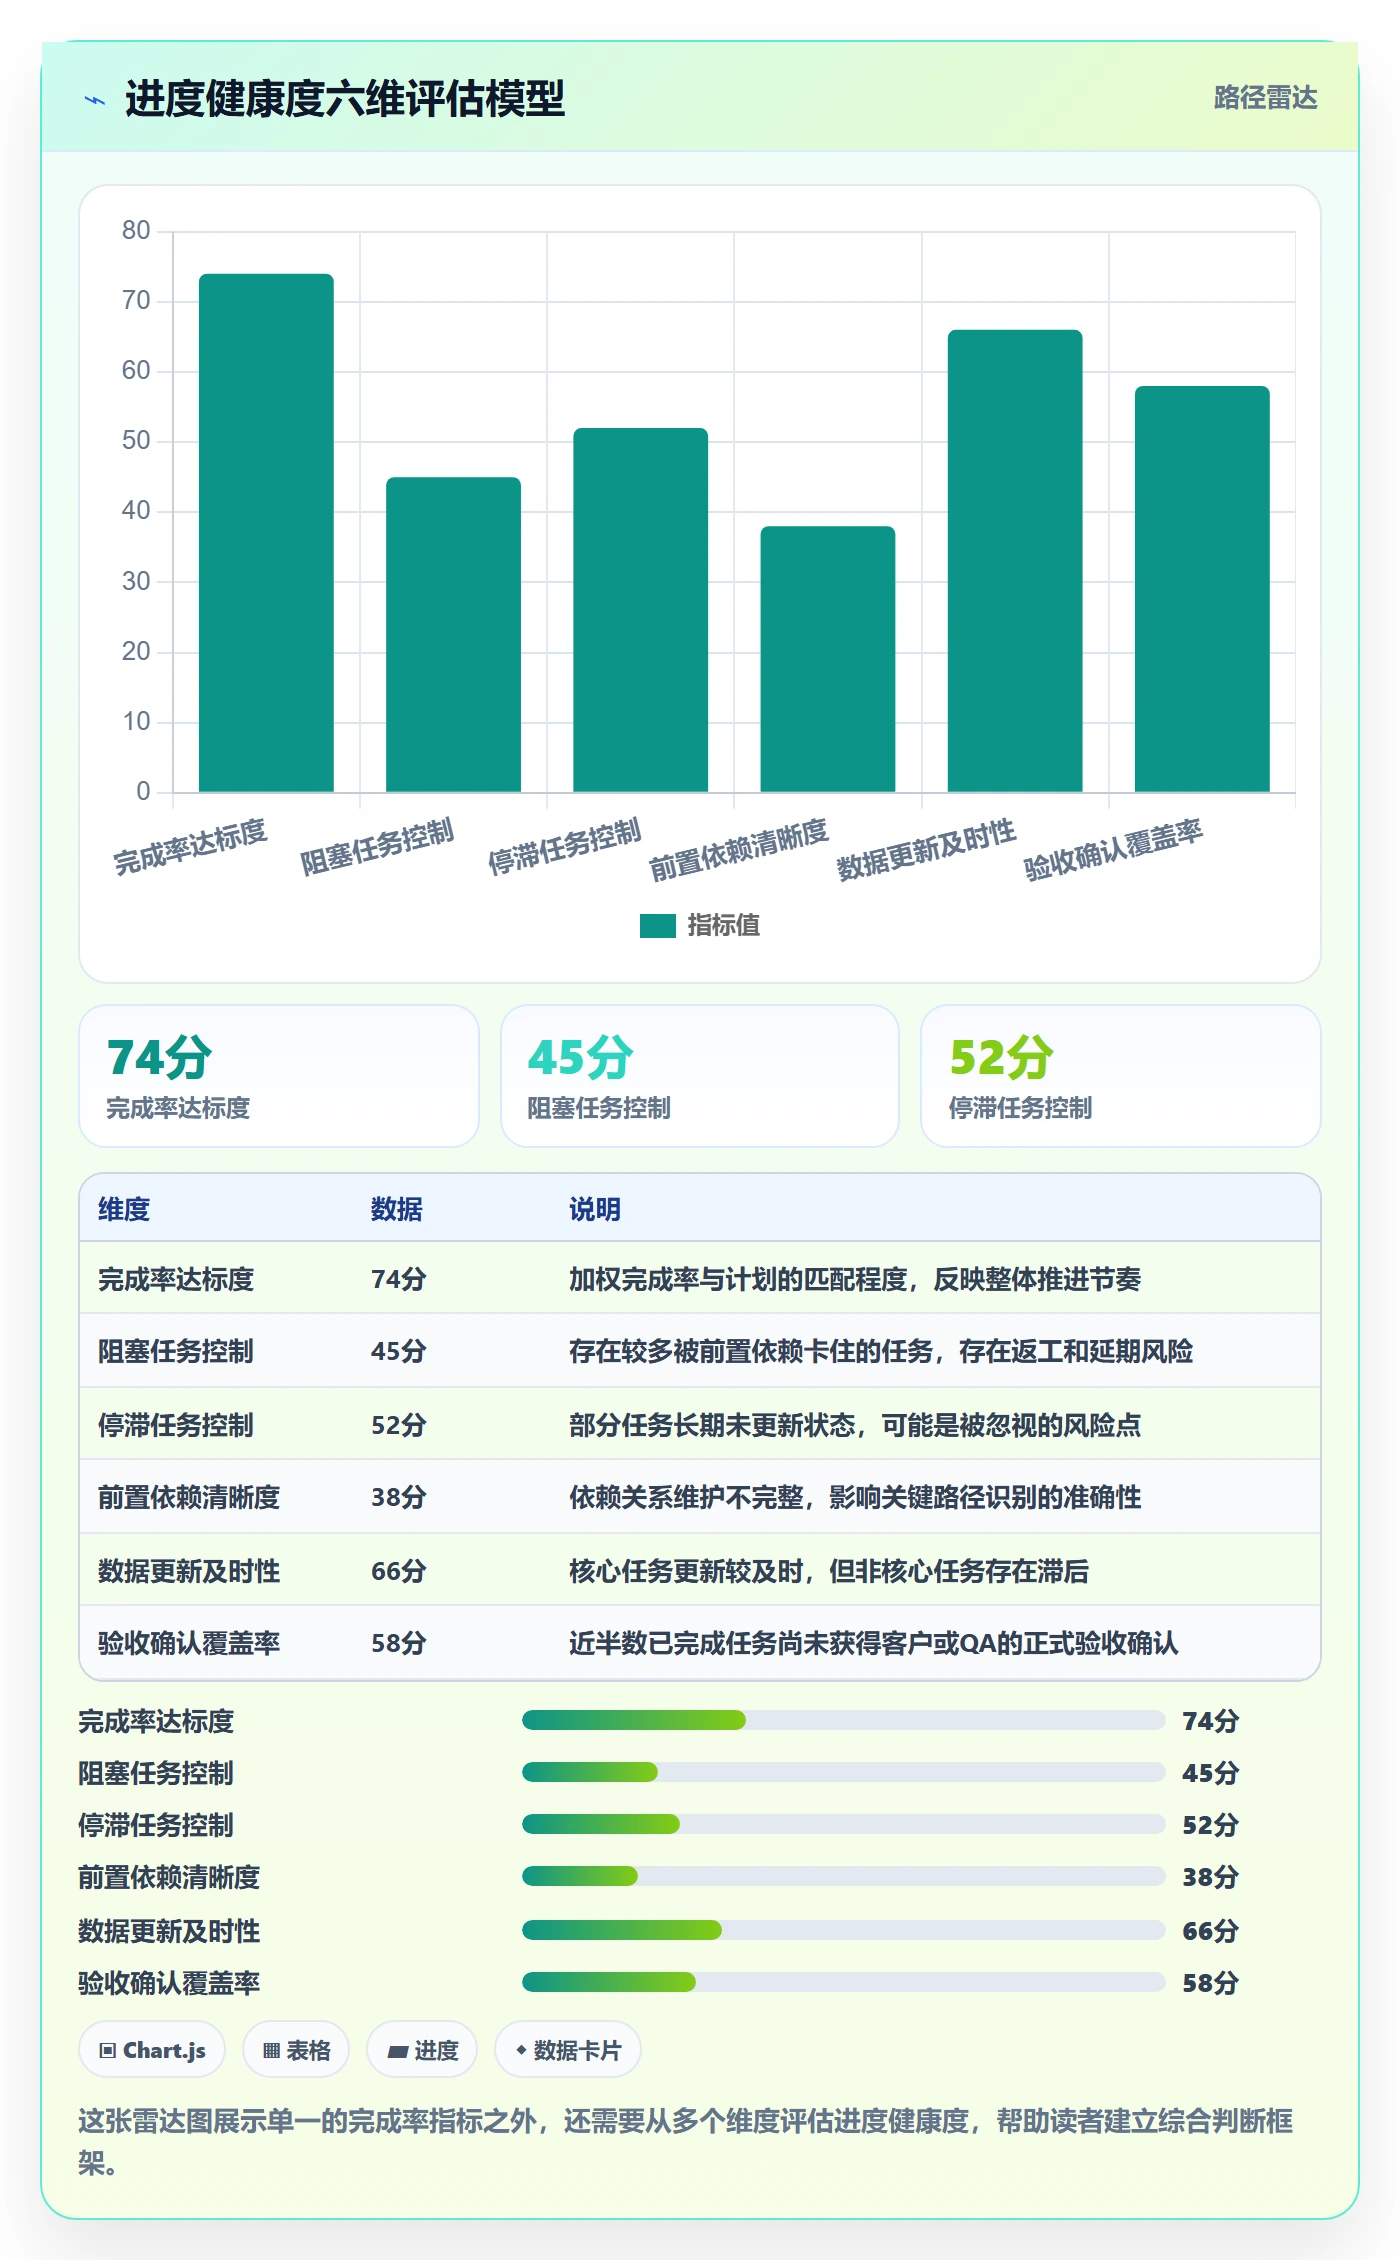Click the 数据更新及时性 66分 progress bar
The width and height of the screenshot is (1400, 2260).
pos(844,1930)
